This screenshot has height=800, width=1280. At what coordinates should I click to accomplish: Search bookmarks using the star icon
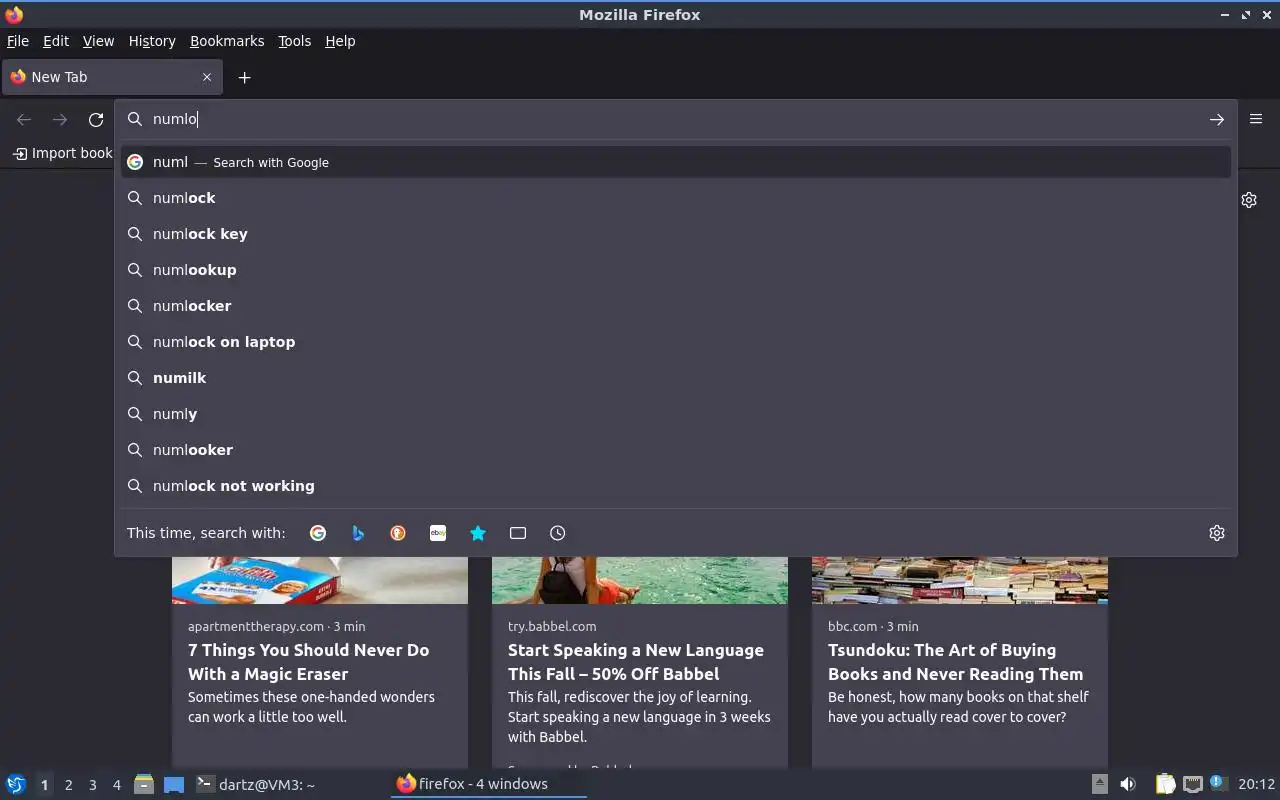click(x=478, y=533)
